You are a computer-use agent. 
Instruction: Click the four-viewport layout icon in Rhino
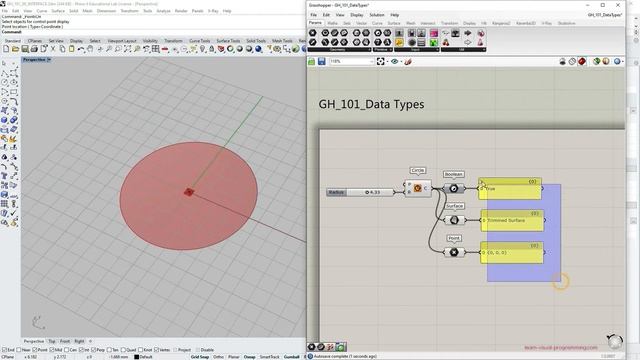click(x=156, y=49)
